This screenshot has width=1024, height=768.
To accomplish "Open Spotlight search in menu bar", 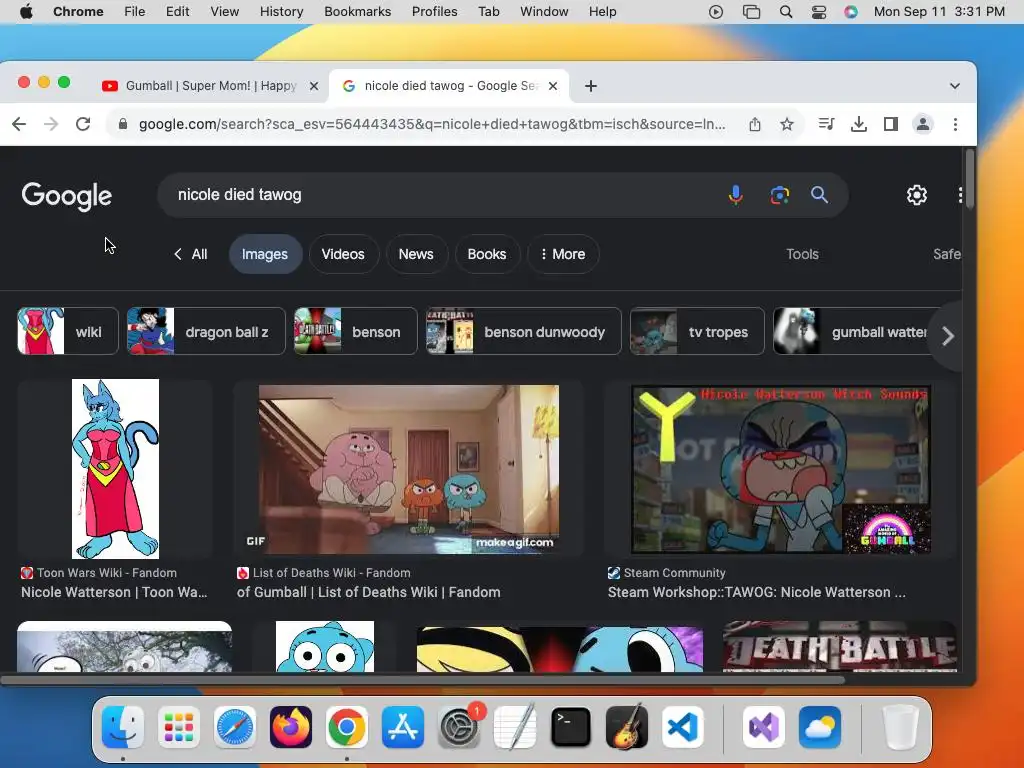I will point(786,12).
